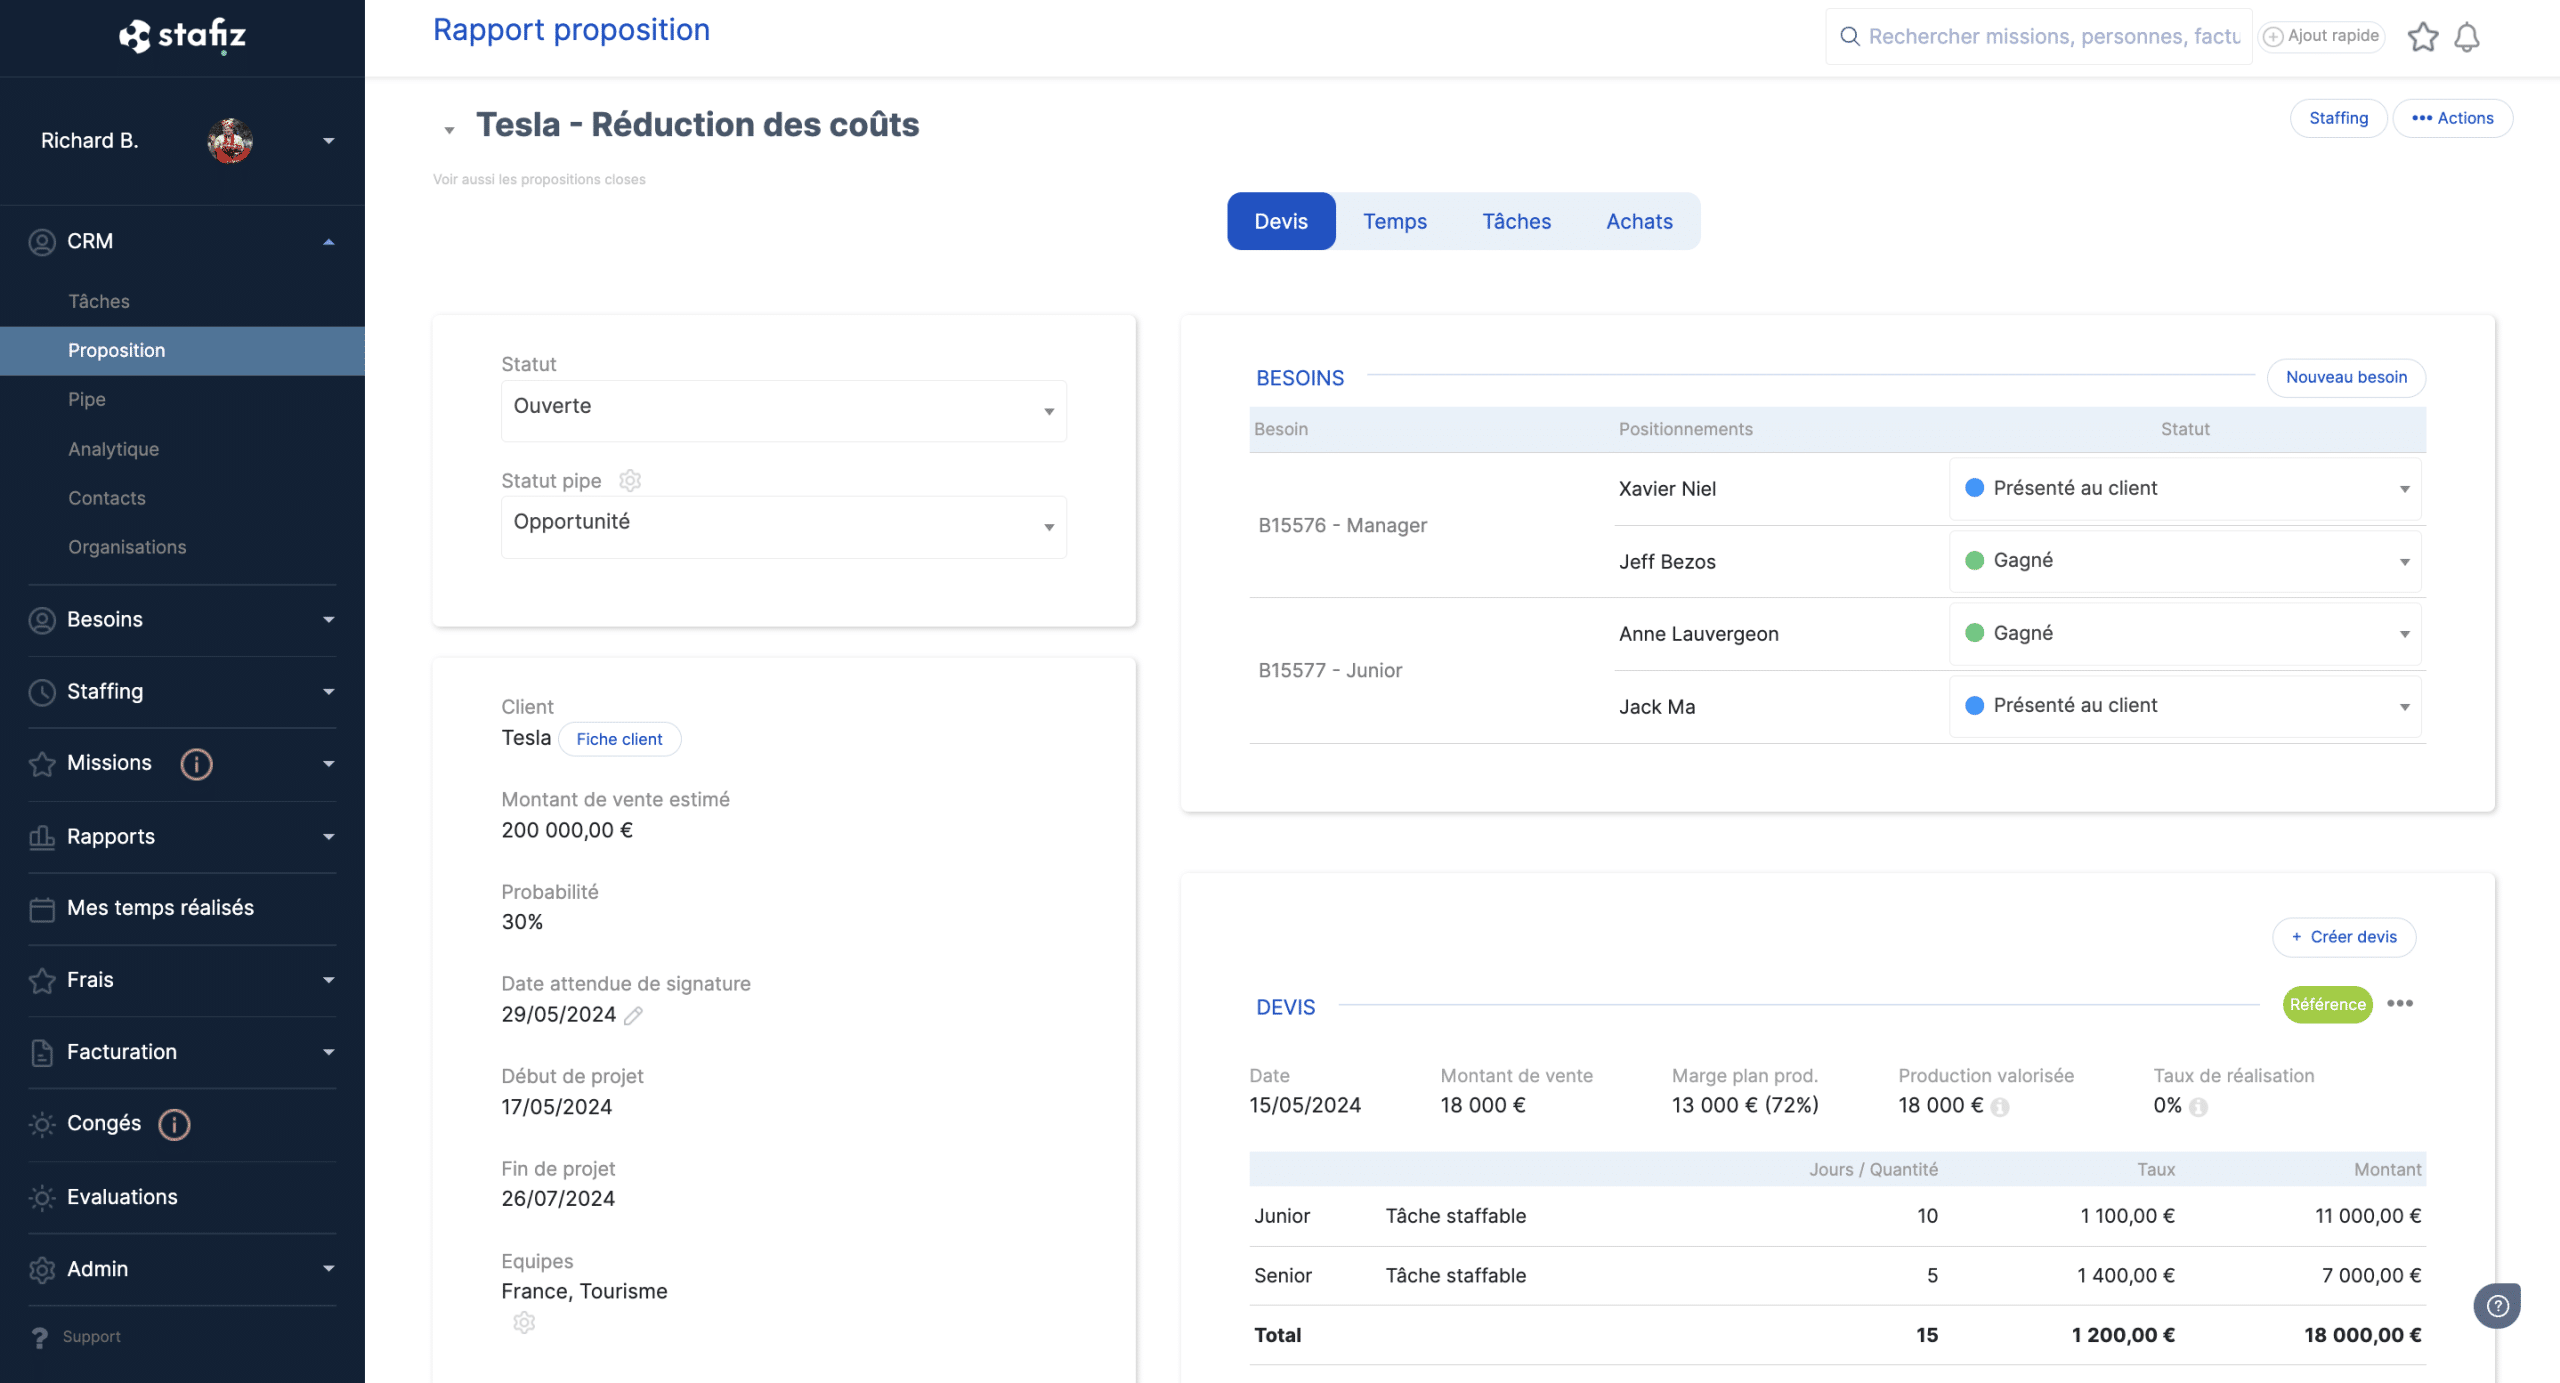Image resolution: width=2560 pixels, height=1383 pixels.
Task: Expand the Rapports section arrow
Action: pos(328,837)
